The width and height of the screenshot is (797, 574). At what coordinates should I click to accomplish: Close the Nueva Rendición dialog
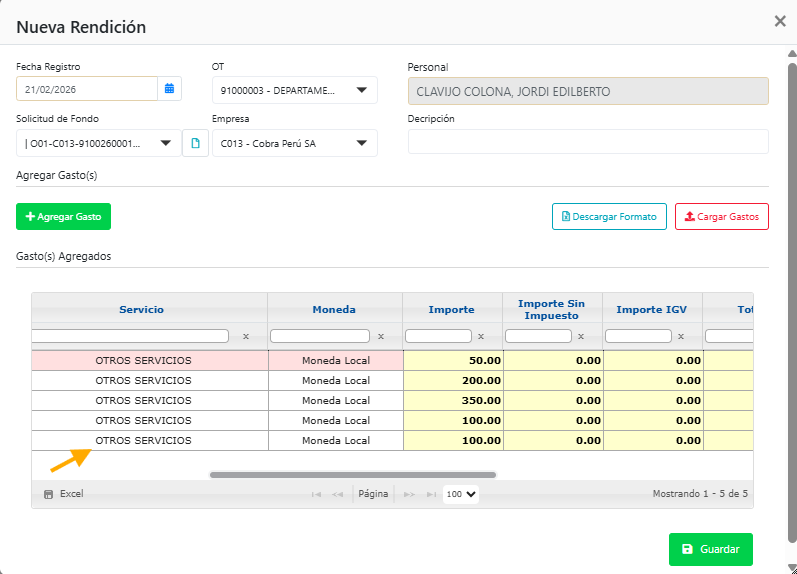[780, 21]
